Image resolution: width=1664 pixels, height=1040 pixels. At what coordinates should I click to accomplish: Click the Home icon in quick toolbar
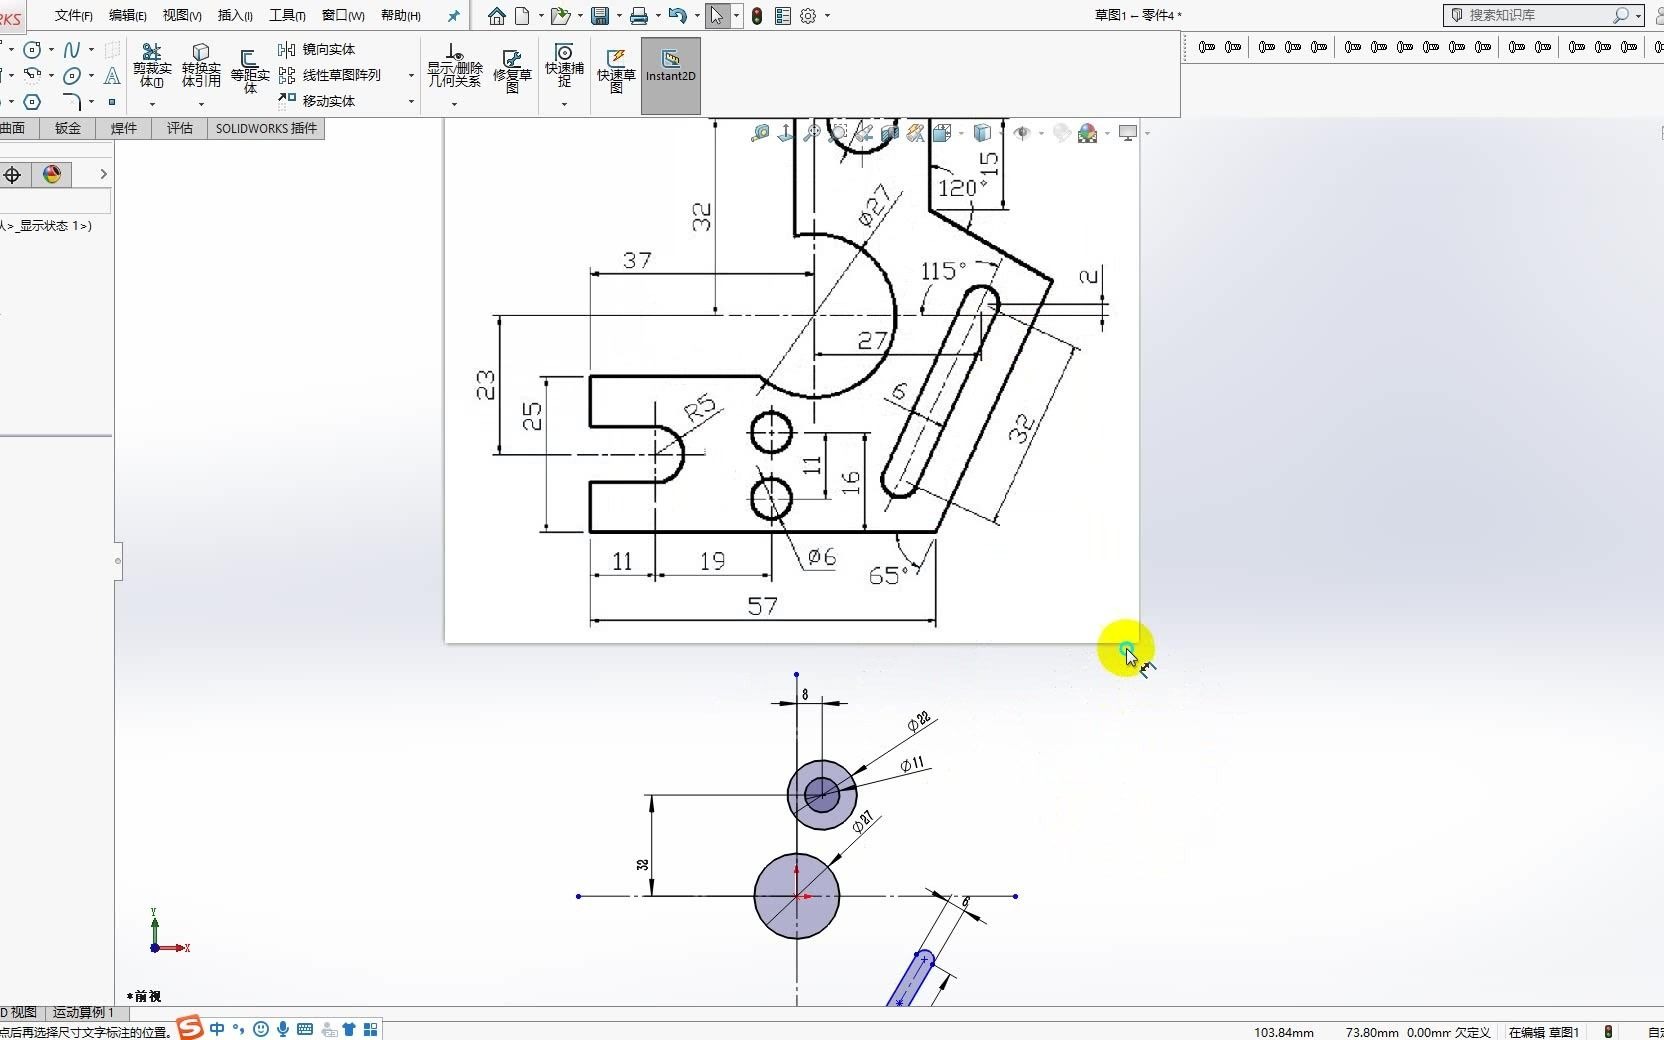[497, 16]
